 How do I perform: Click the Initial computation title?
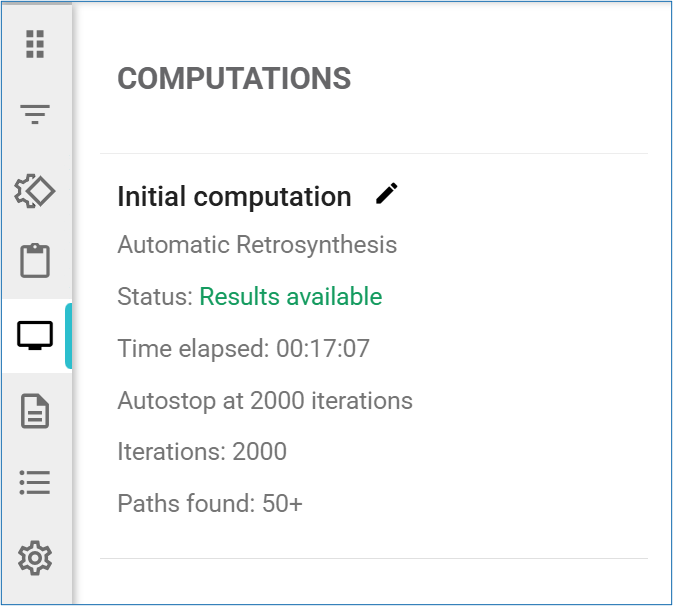[234, 197]
